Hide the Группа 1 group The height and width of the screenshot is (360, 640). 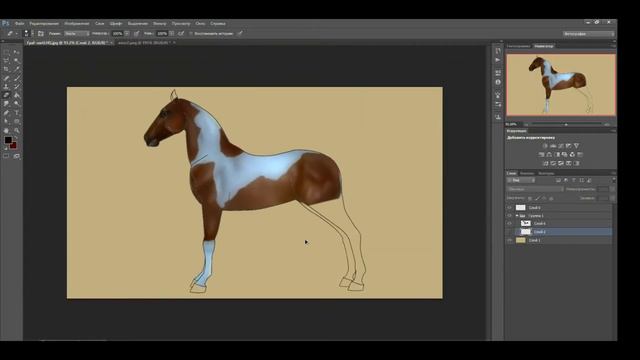tap(509, 216)
